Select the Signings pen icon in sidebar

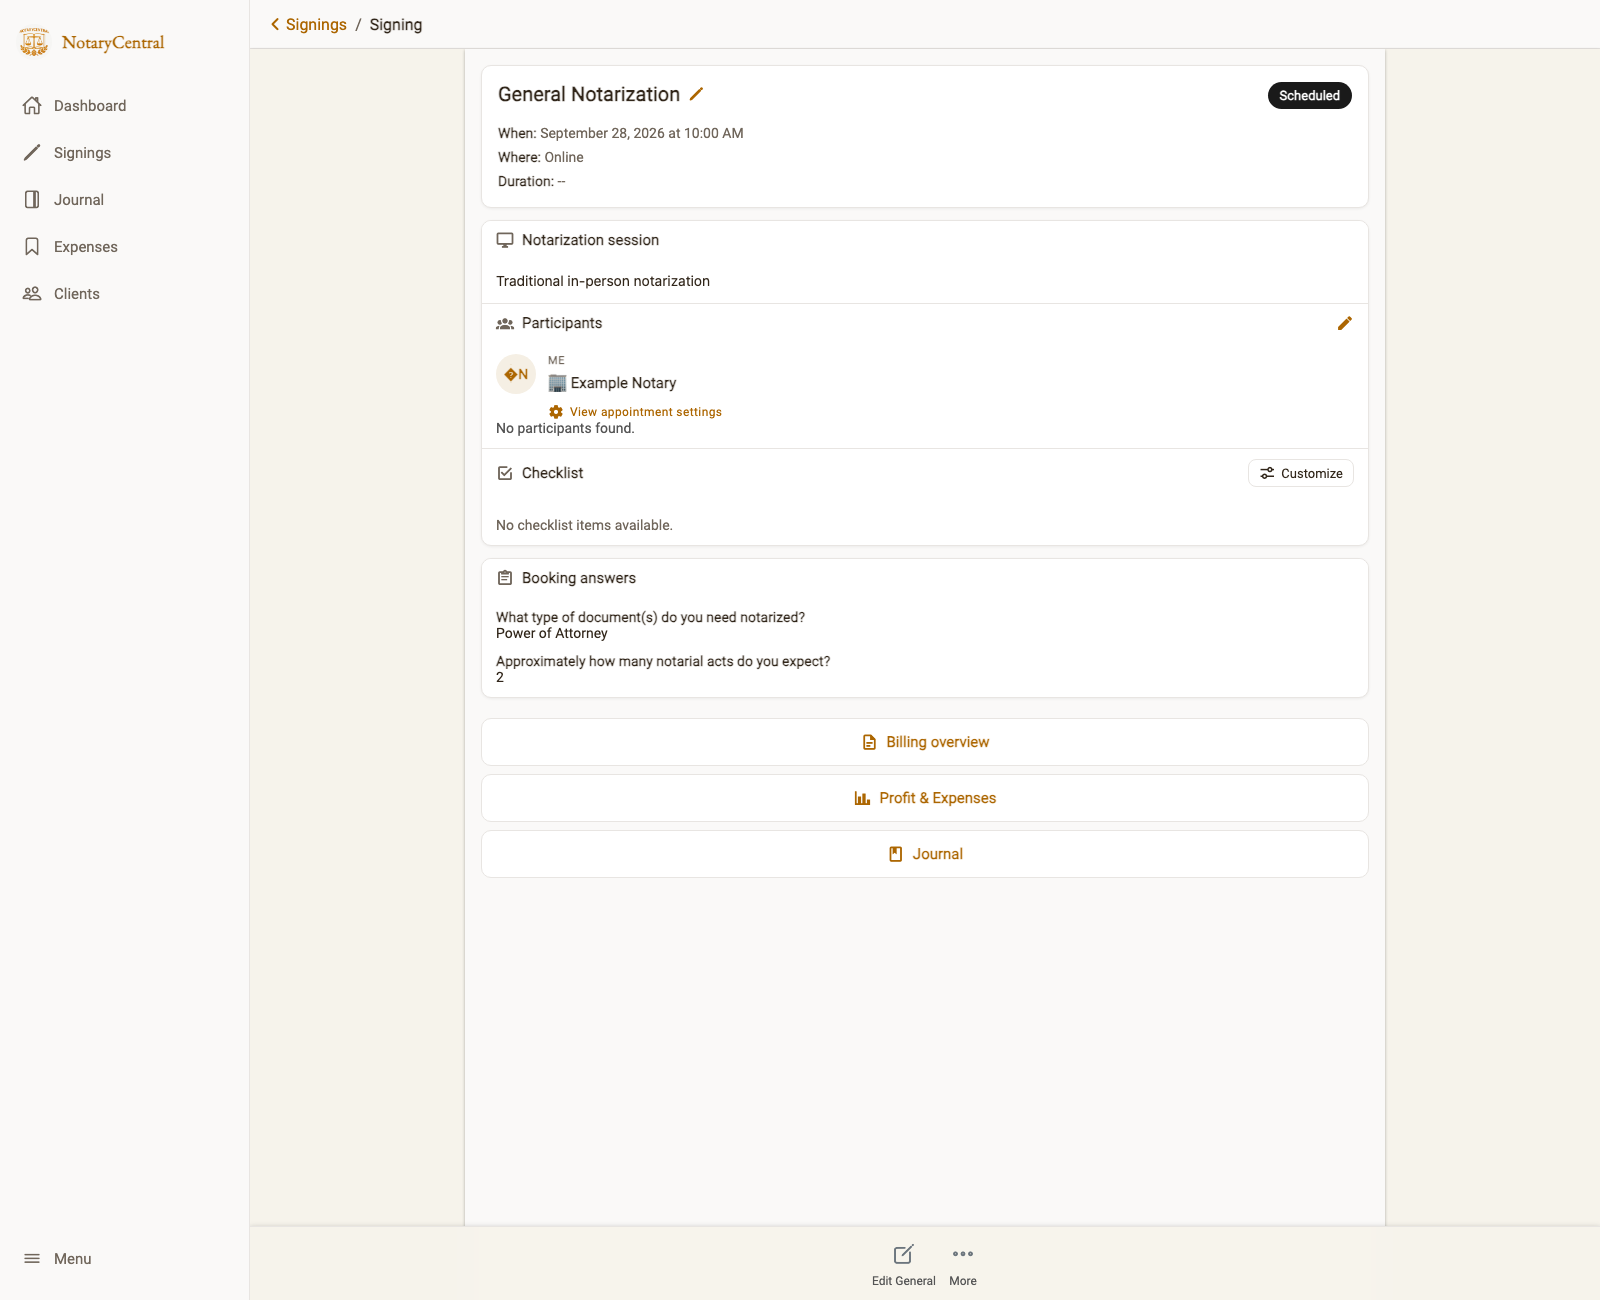[32, 152]
